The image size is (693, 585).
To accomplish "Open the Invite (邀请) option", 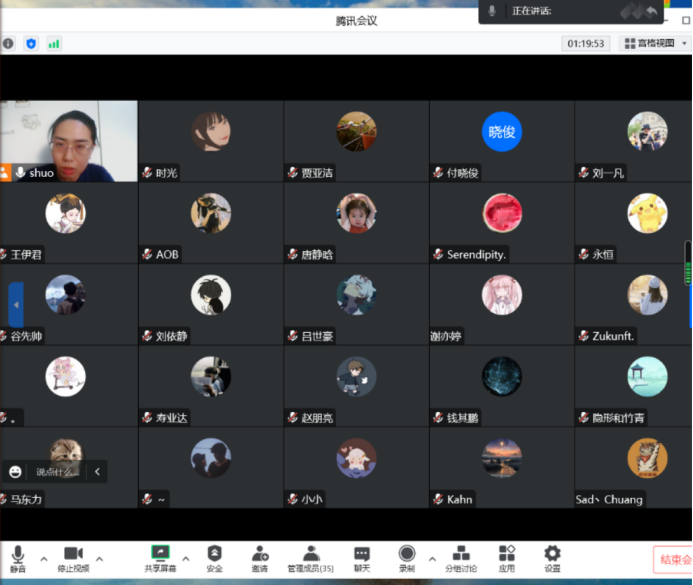I will click(x=260, y=557).
